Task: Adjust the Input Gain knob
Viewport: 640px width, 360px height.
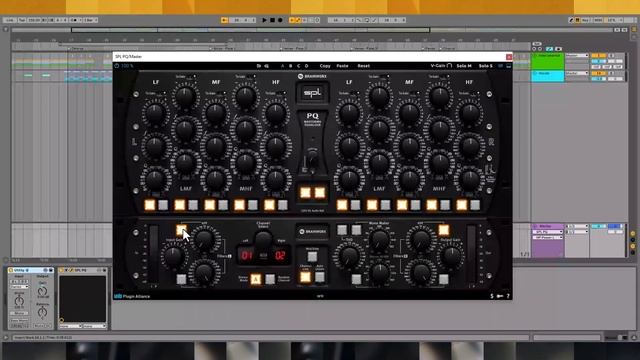Action: [173, 257]
